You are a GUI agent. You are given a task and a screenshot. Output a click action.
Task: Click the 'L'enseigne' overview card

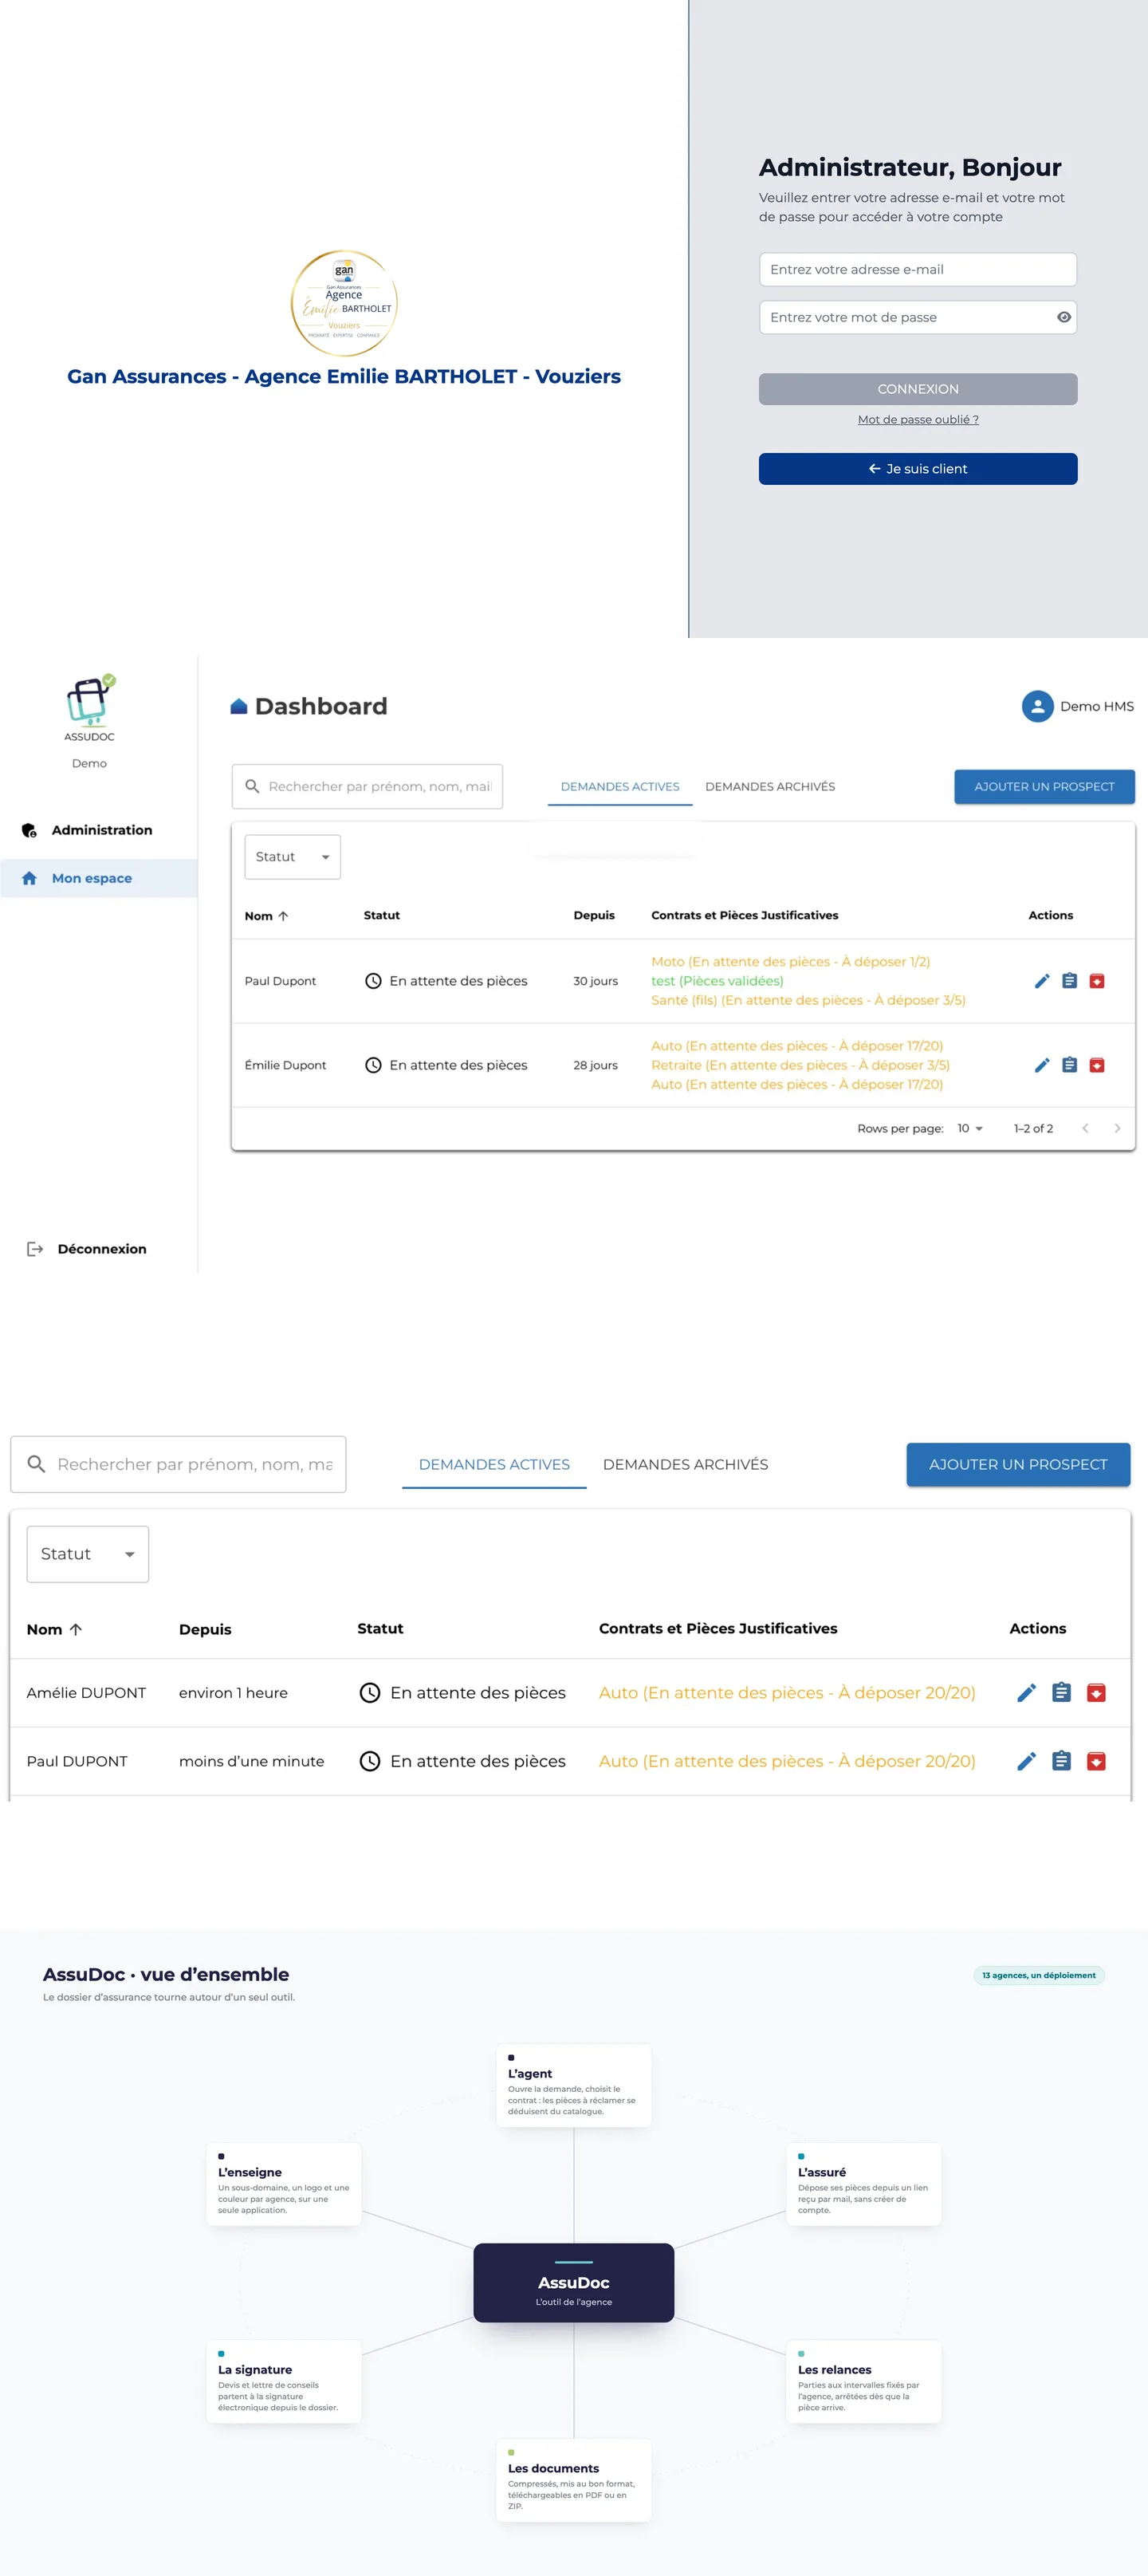click(283, 2184)
